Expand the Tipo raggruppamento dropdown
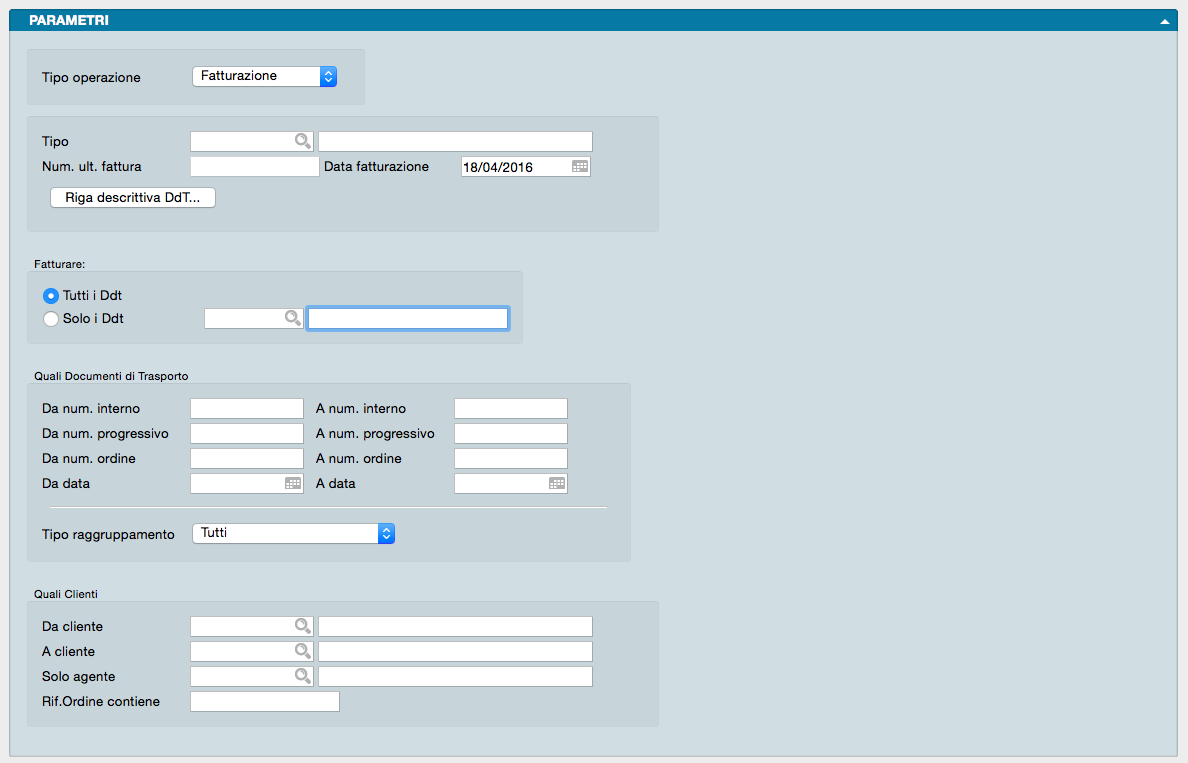The height and width of the screenshot is (763, 1188). click(x=293, y=534)
